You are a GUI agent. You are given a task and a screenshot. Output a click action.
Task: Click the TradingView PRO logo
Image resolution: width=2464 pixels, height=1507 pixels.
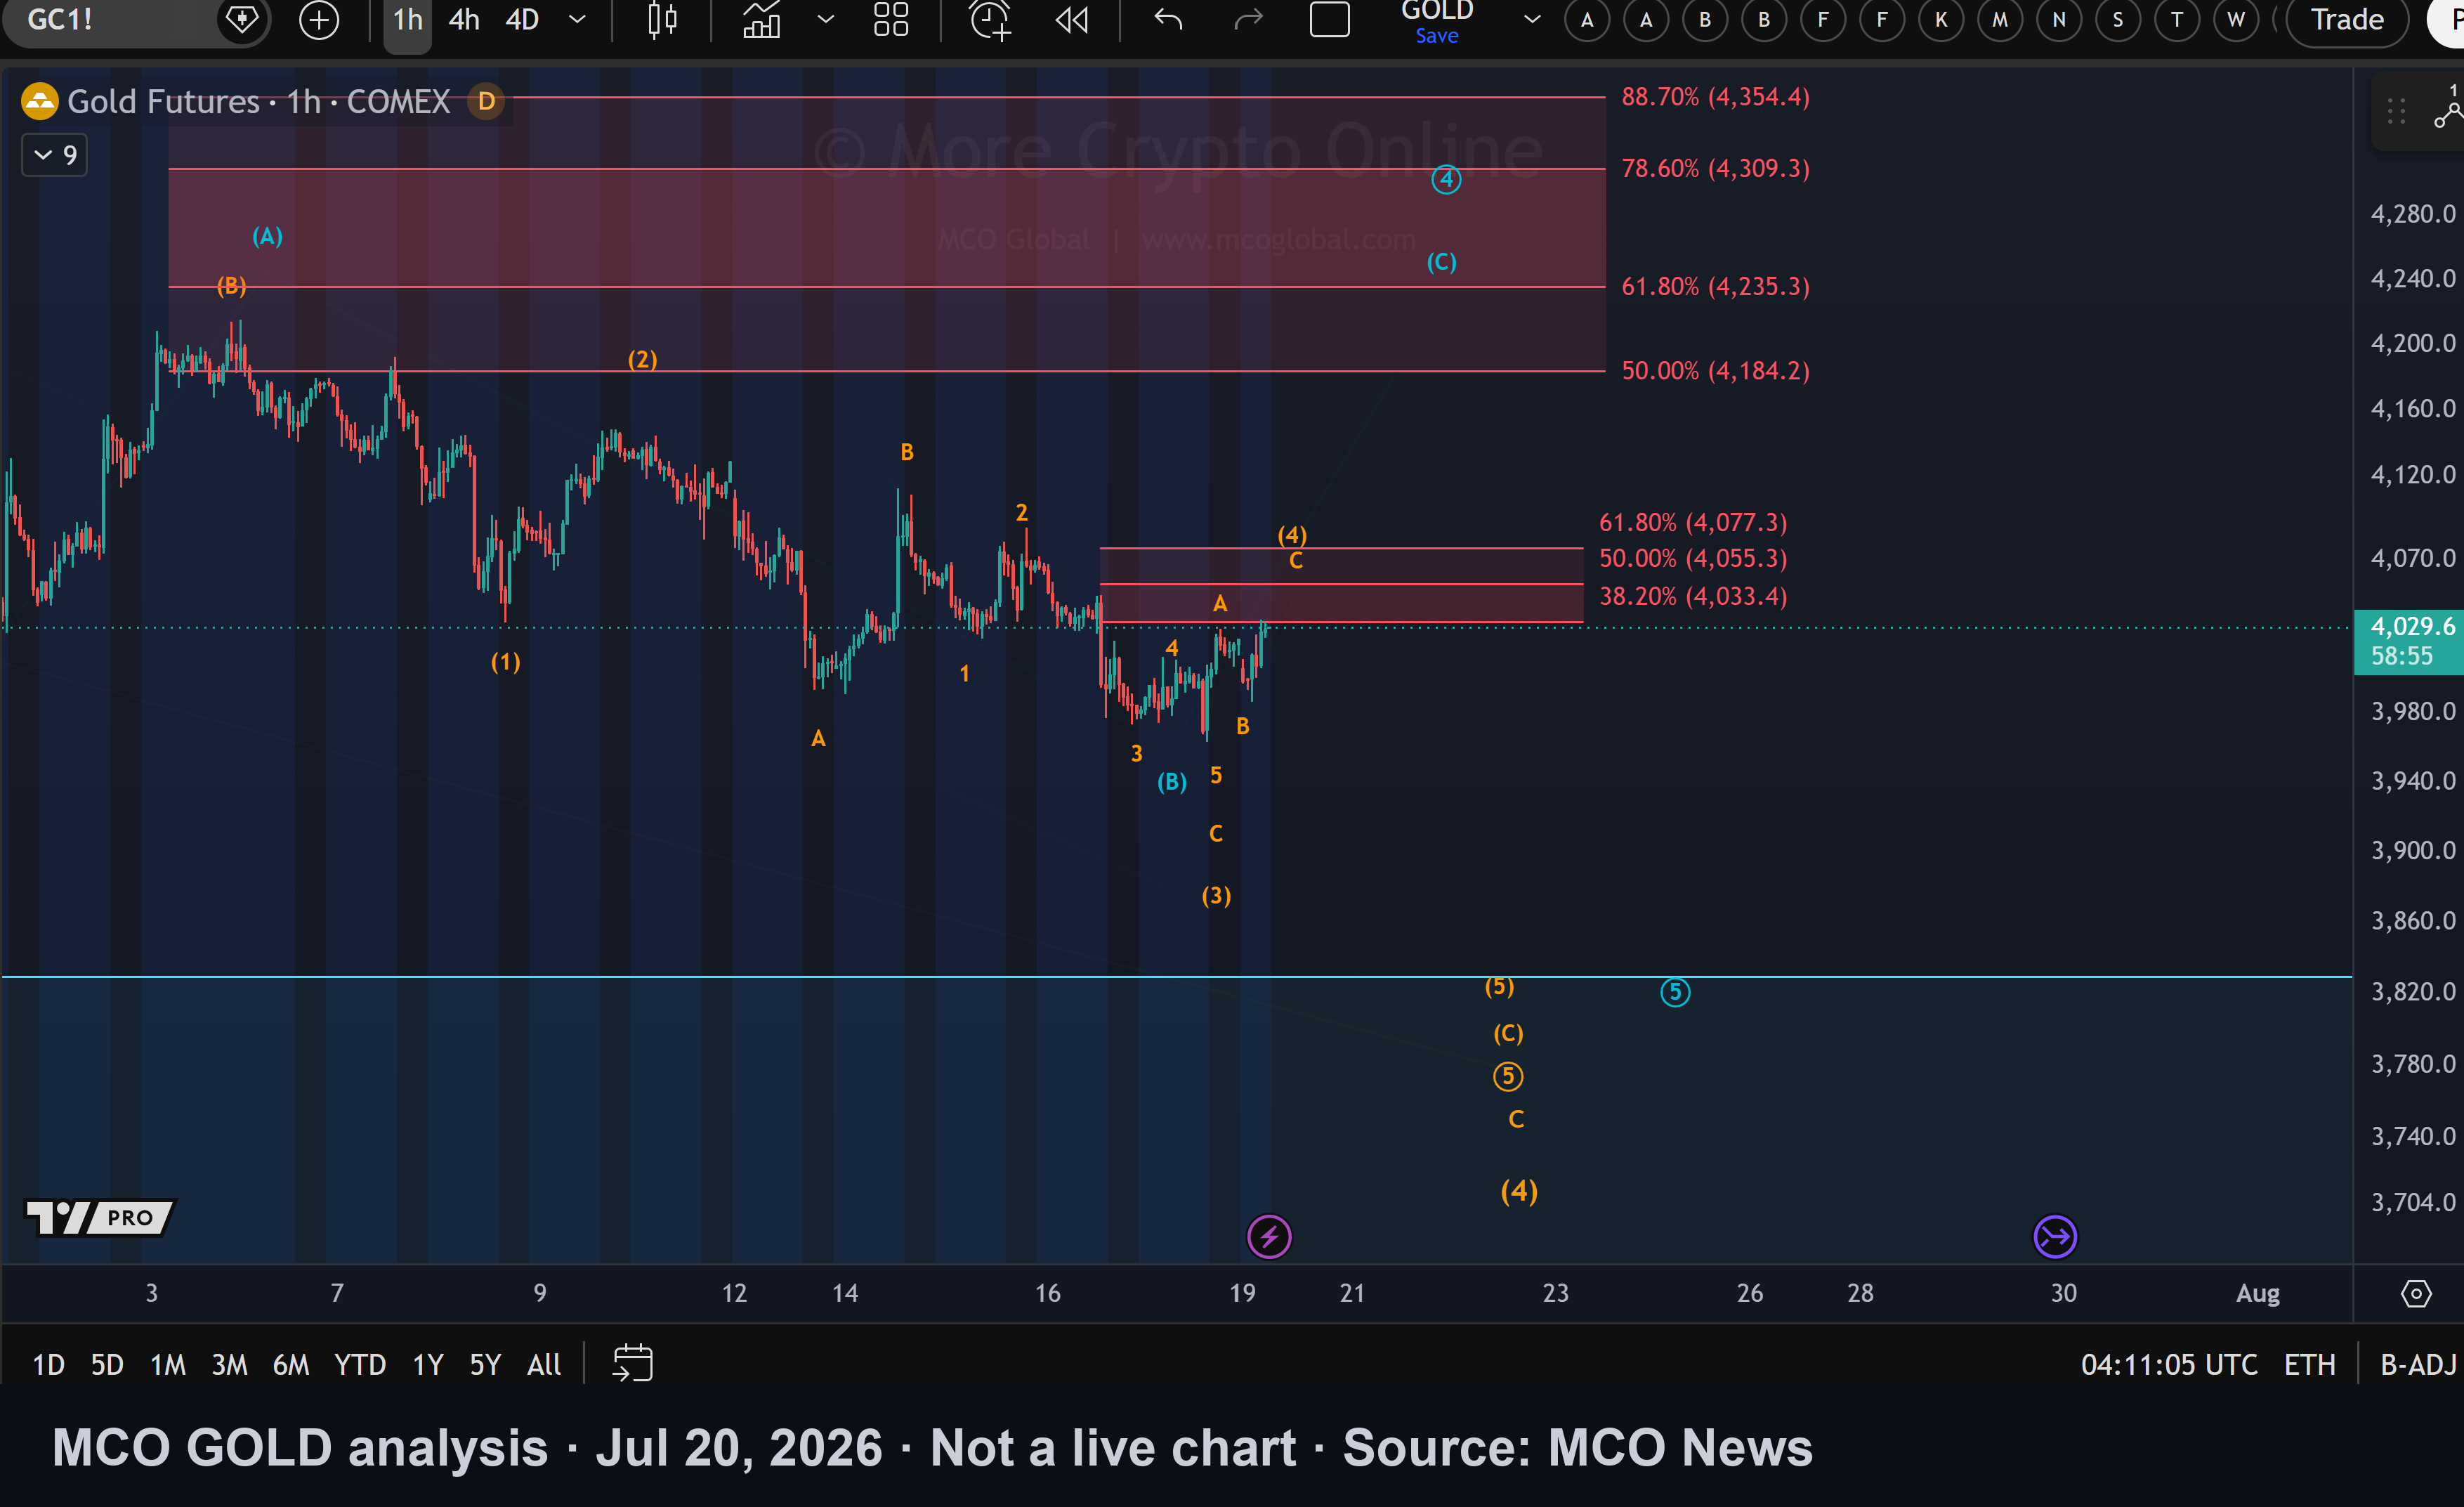tap(100, 1217)
